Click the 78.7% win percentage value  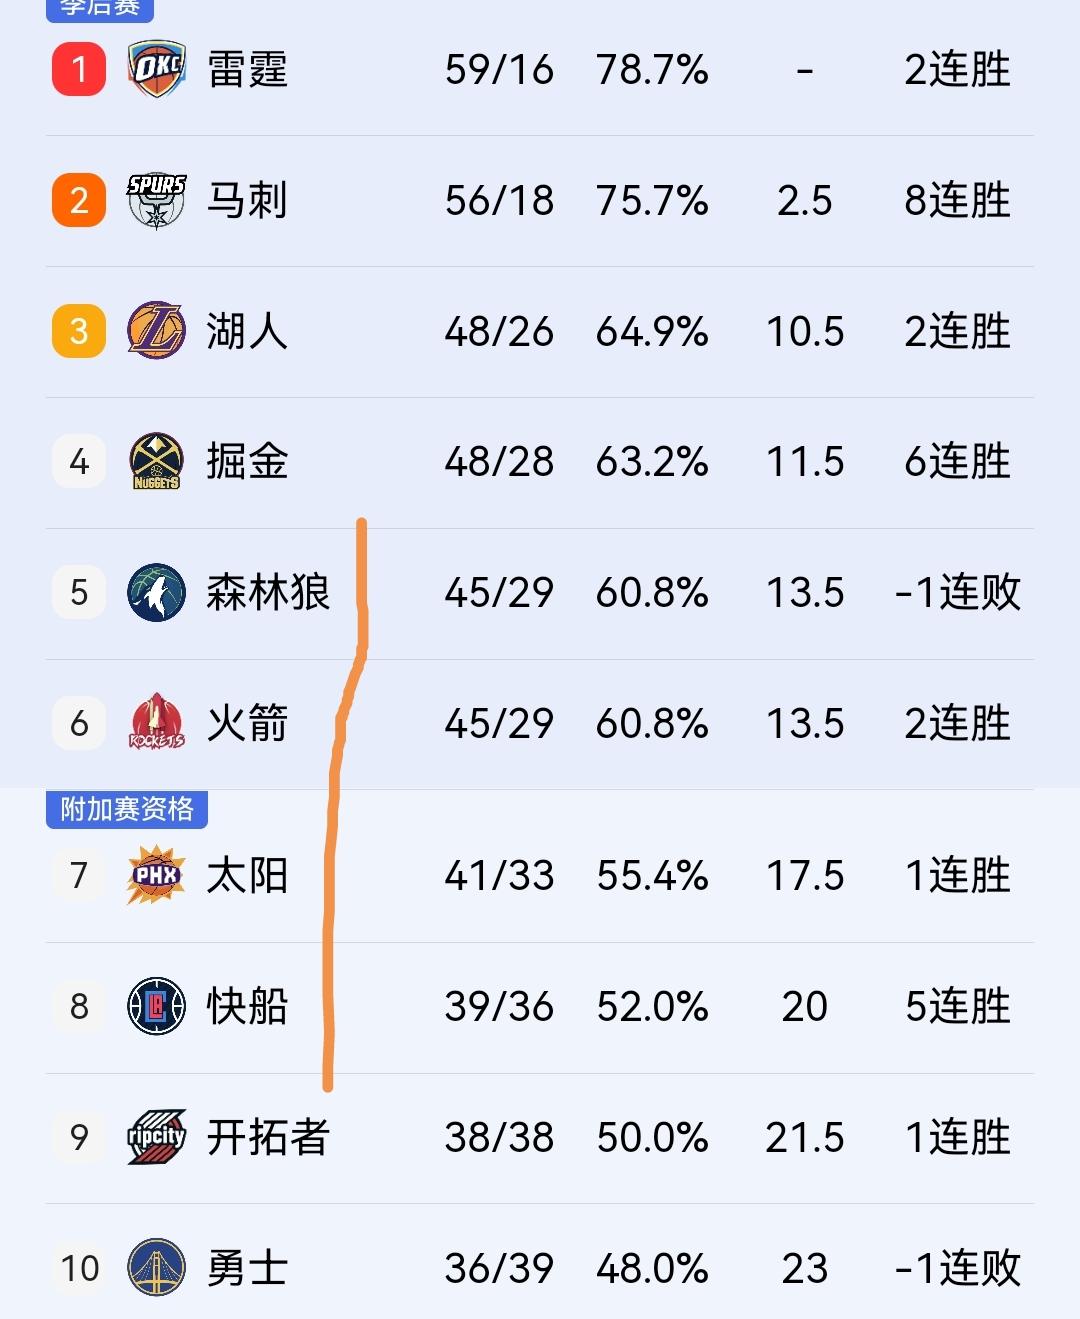pos(655,70)
